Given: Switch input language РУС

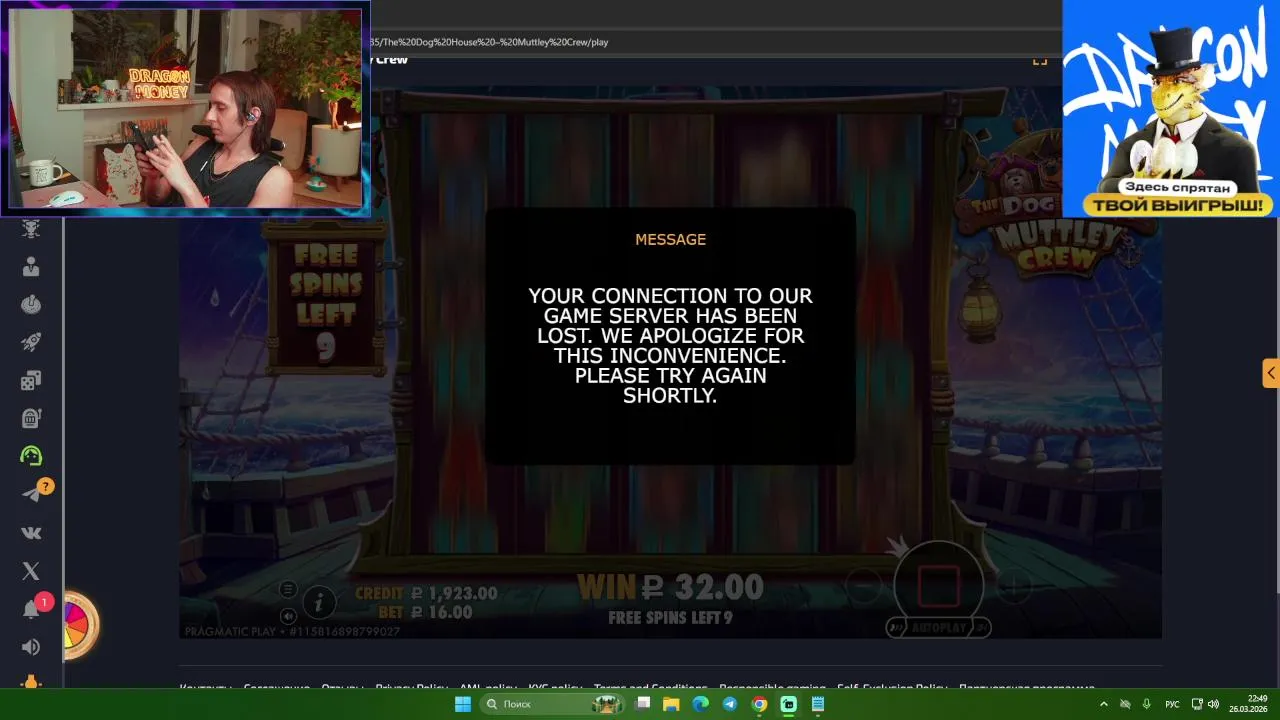Looking at the screenshot, I should pyautogui.click(x=1172, y=704).
